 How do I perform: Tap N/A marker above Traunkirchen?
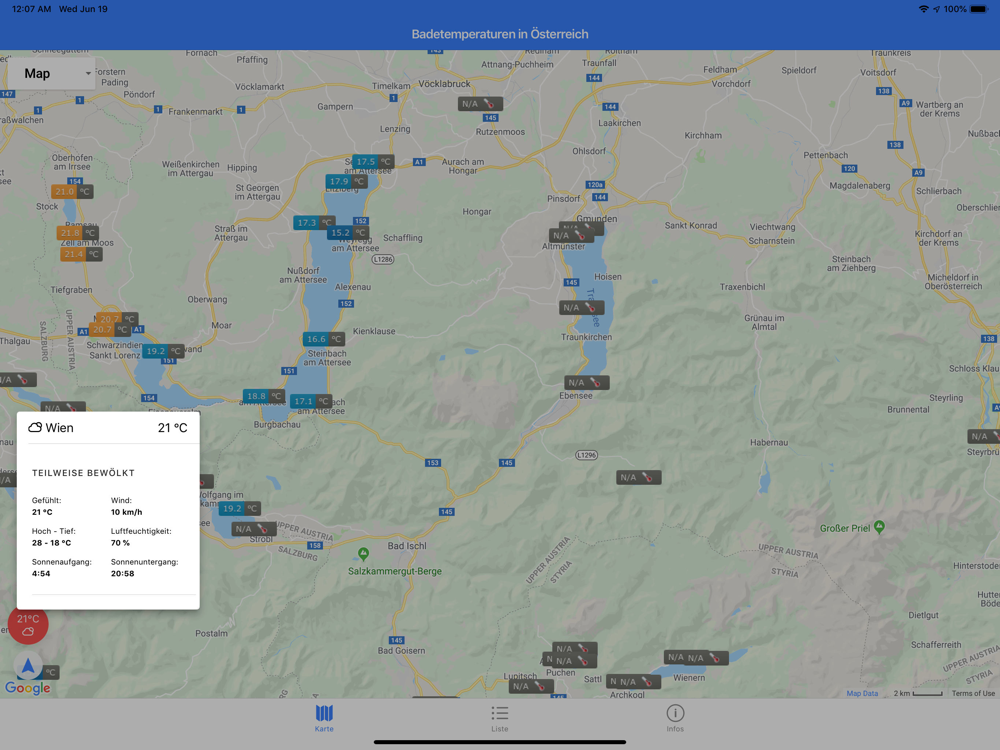pos(582,307)
